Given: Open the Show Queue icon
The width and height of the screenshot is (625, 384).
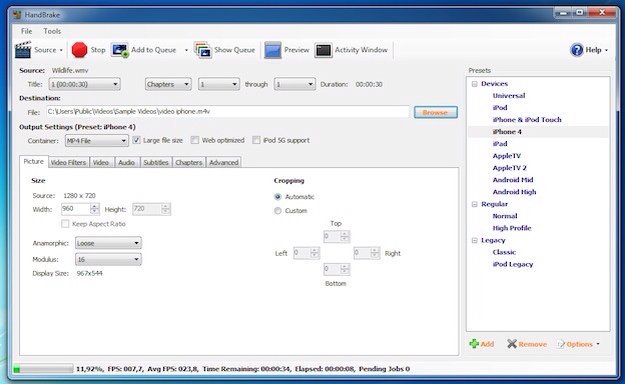Looking at the screenshot, I should pos(203,50).
